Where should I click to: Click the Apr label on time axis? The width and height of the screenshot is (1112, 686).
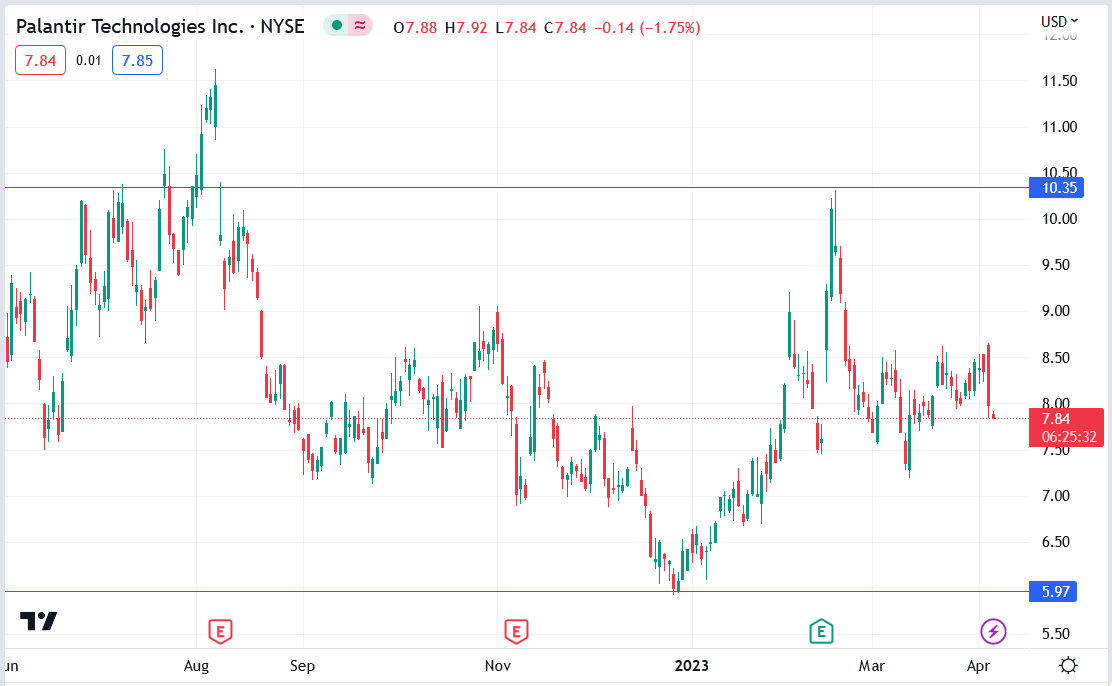[978, 665]
